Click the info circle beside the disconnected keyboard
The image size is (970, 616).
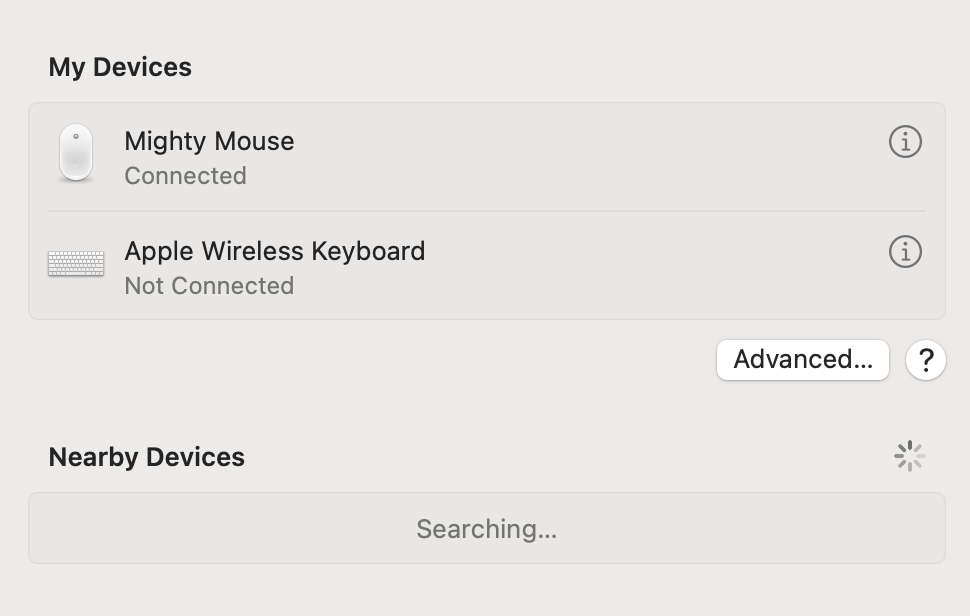coord(905,251)
